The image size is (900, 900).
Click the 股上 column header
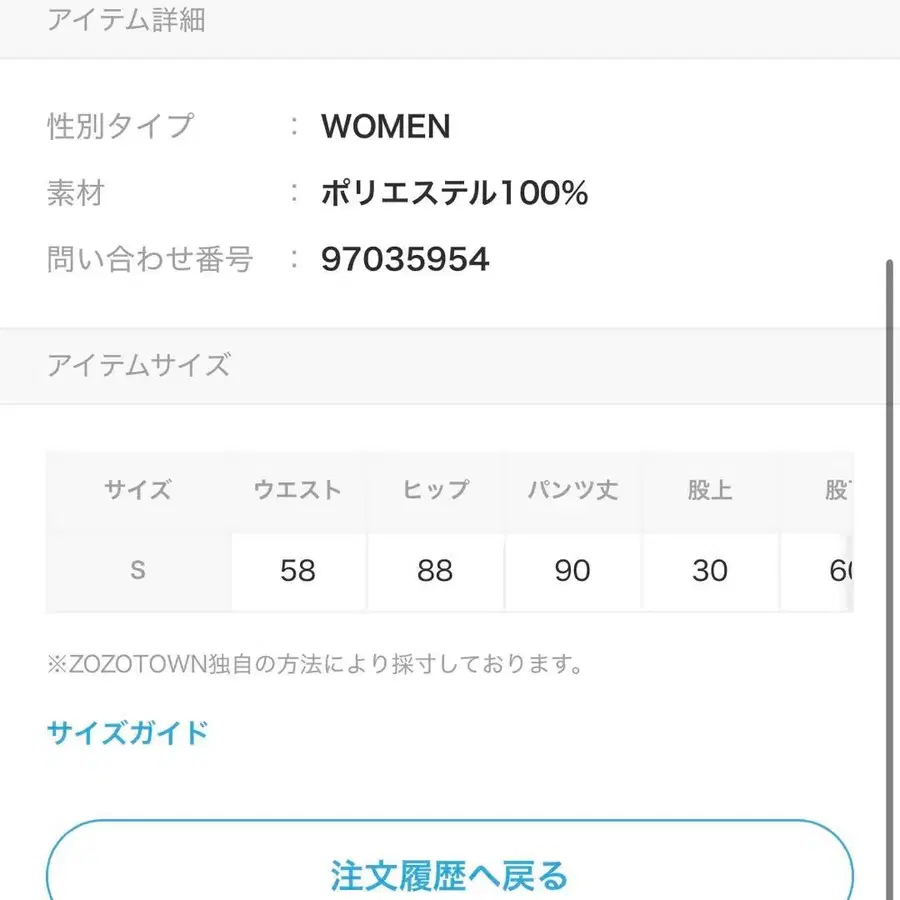click(710, 490)
